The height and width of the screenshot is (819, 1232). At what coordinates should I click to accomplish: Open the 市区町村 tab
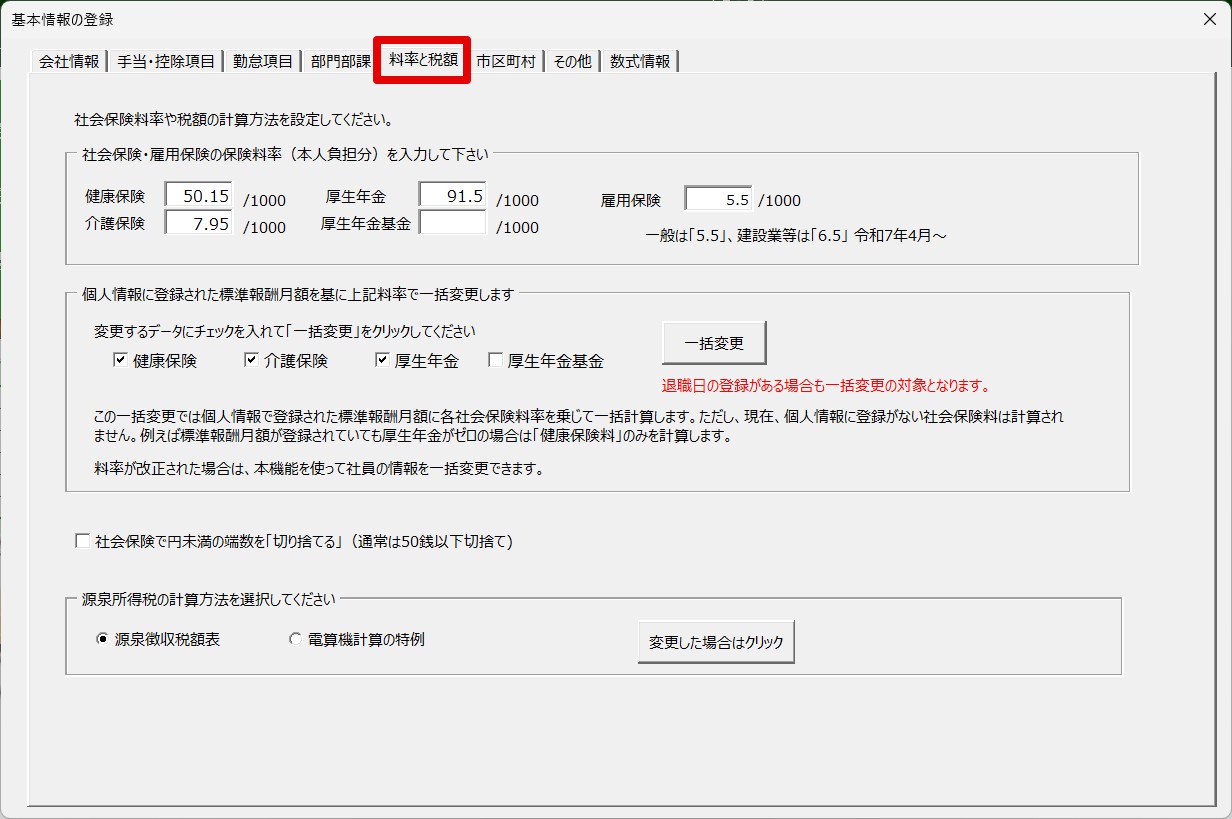tap(506, 62)
